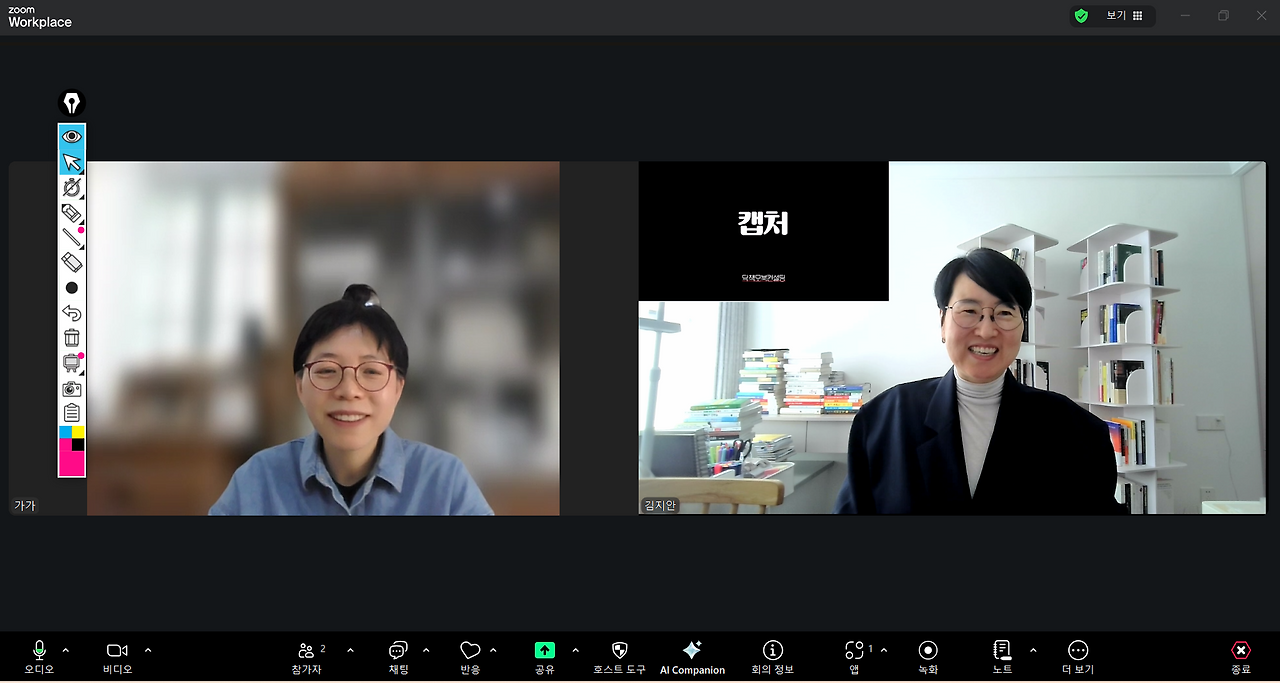This screenshot has height=683, width=1280.
Task: Start recording with the 녹화 button
Action: pyautogui.click(x=928, y=657)
